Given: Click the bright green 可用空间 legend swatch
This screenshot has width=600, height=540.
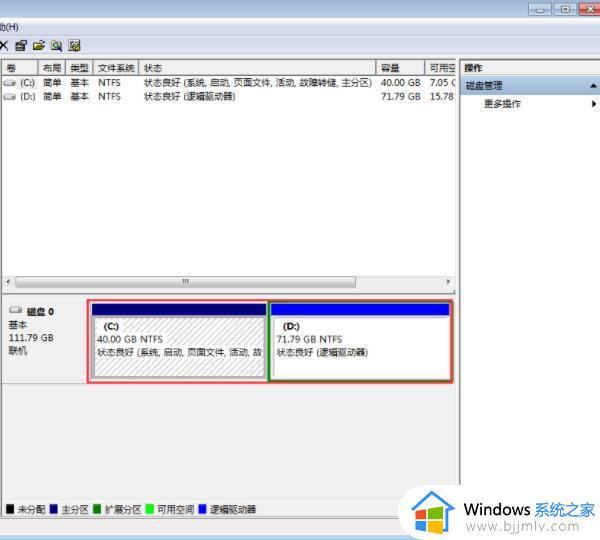Looking at the screenshot, I should tap(150, 509).
